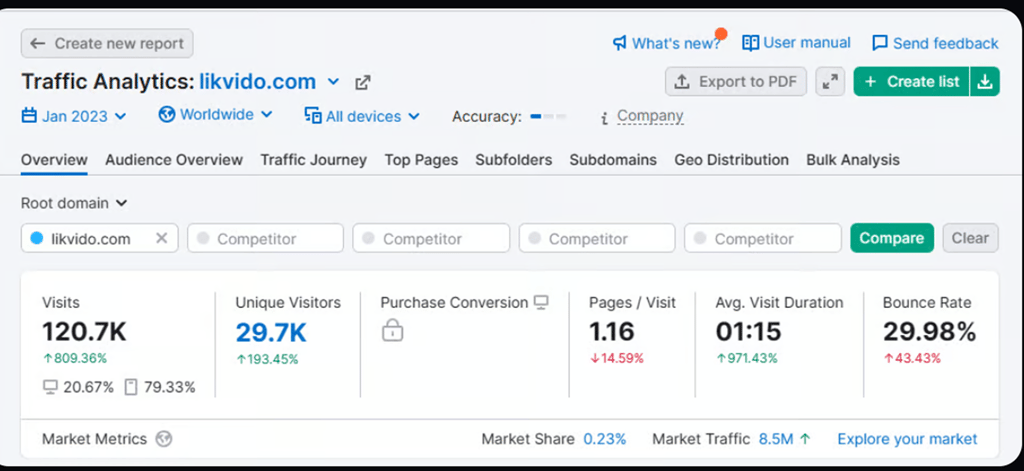This screenshot has width=1024, height=471.
Task: Click the megaphone What's new icon
Action: [x=620, y=44]
